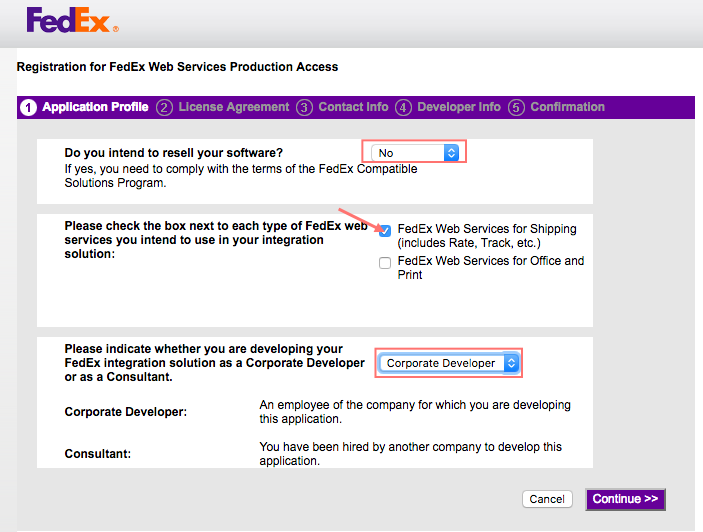Click step 1 circle icon

pos(28,108)
